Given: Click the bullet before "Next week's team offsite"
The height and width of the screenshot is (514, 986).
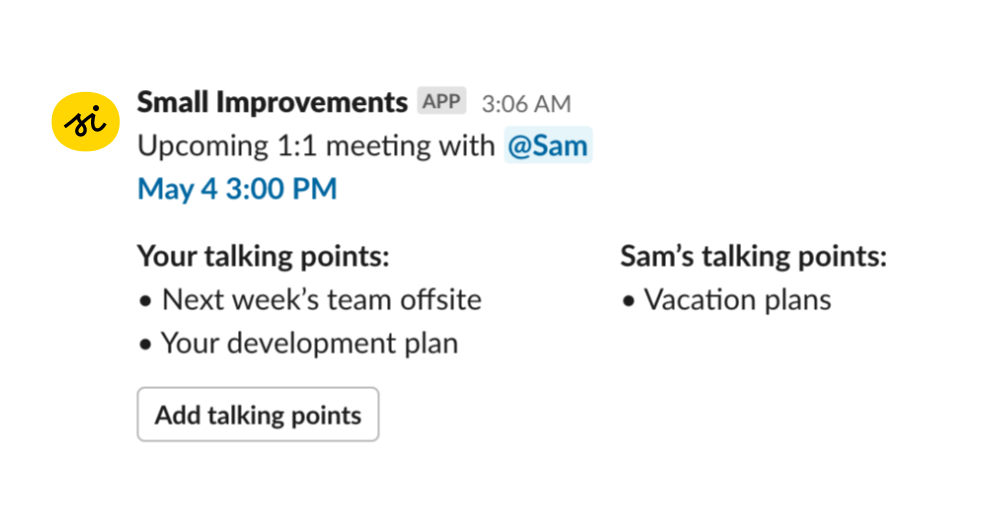Looking at the screenshot, I should pos(146,301).
